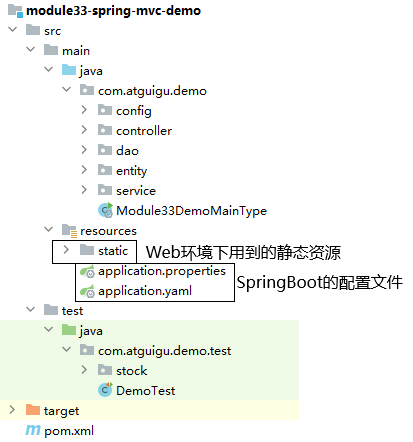The height and width of the screenshot is (442, 413).
Task: Click the Maven pom.xml icon
Action: coord(33,430)
